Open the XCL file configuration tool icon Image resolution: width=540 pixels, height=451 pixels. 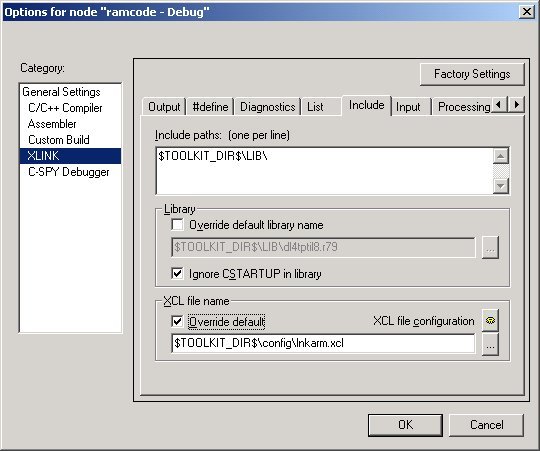pos(490,321)
